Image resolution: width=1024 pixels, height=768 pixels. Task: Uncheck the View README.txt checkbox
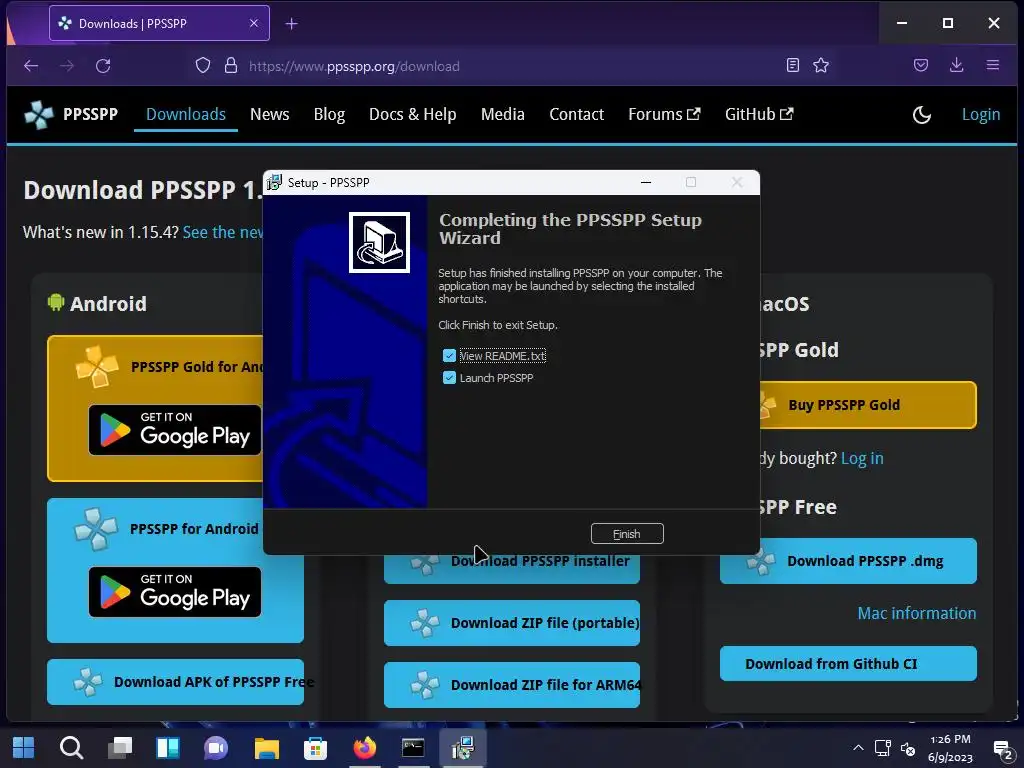pos(449,355)
